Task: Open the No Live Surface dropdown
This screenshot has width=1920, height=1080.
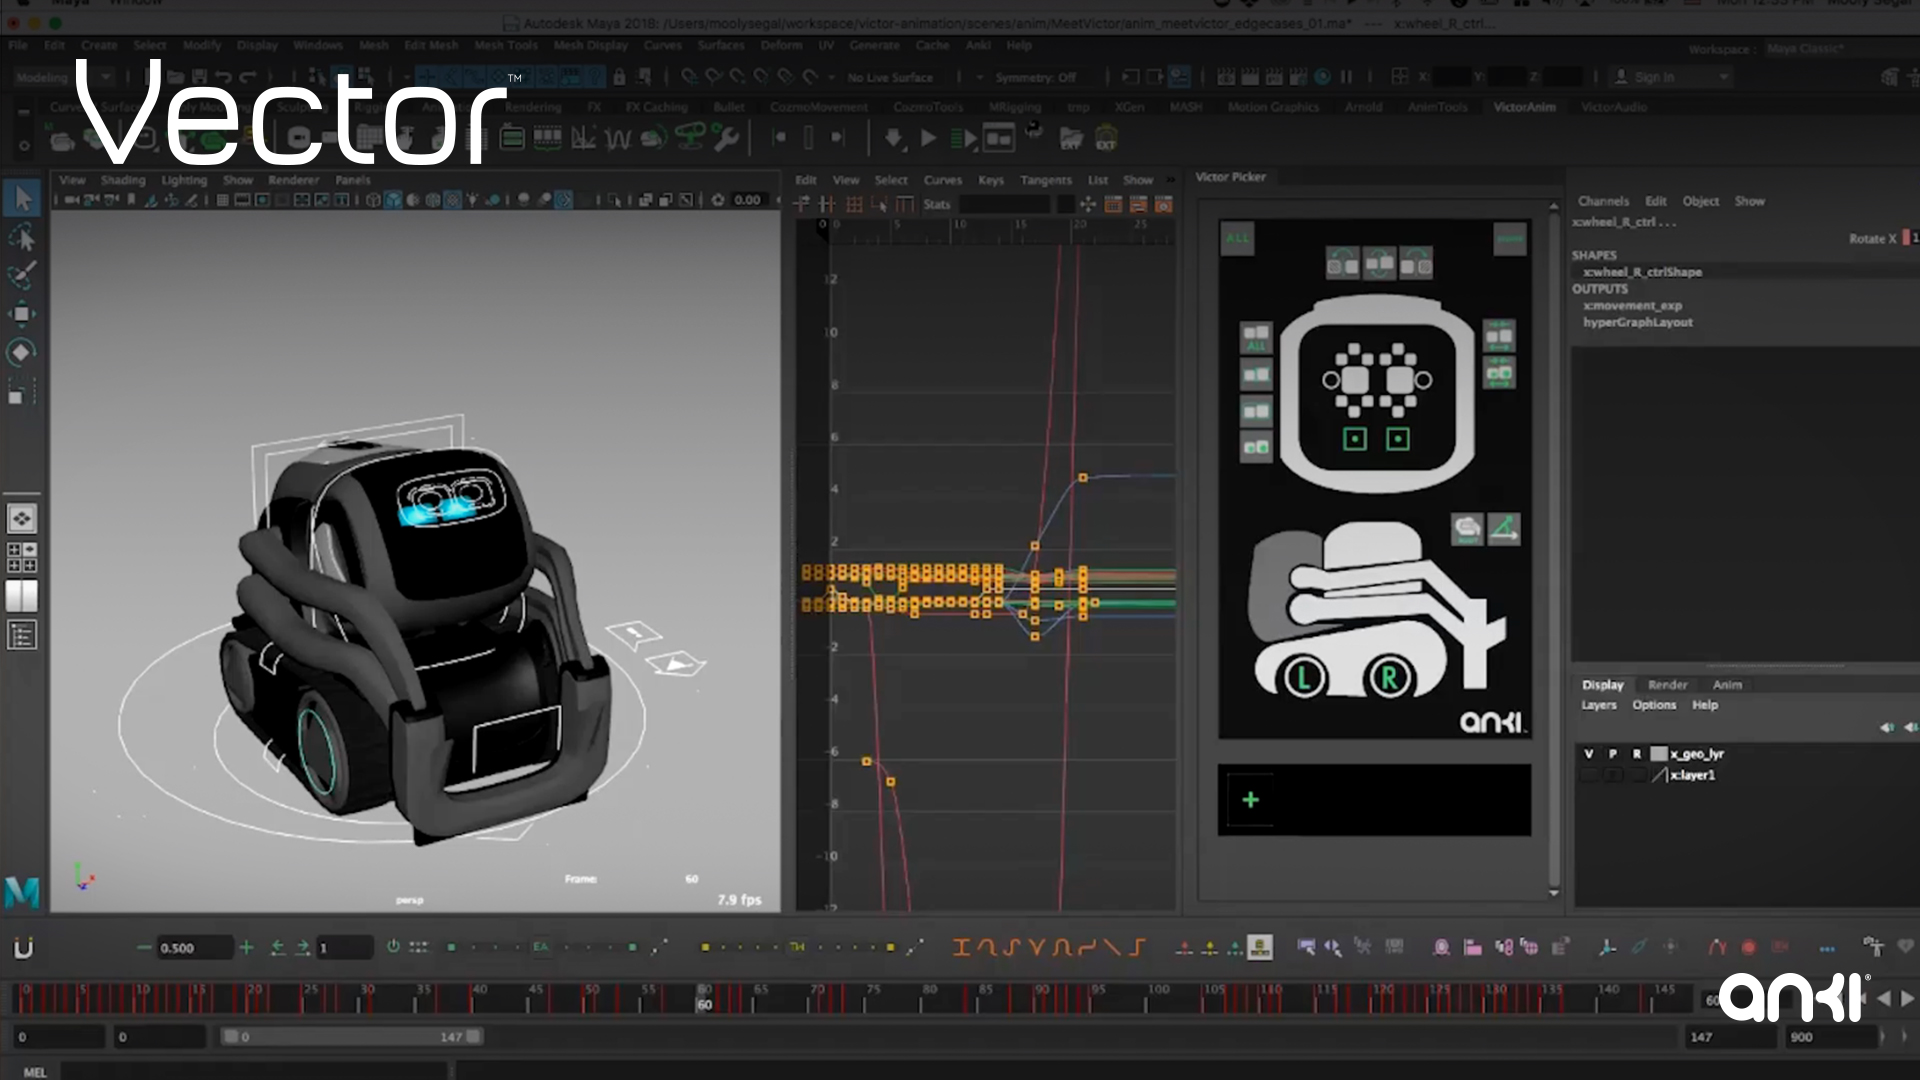Action: click(890, 77)
